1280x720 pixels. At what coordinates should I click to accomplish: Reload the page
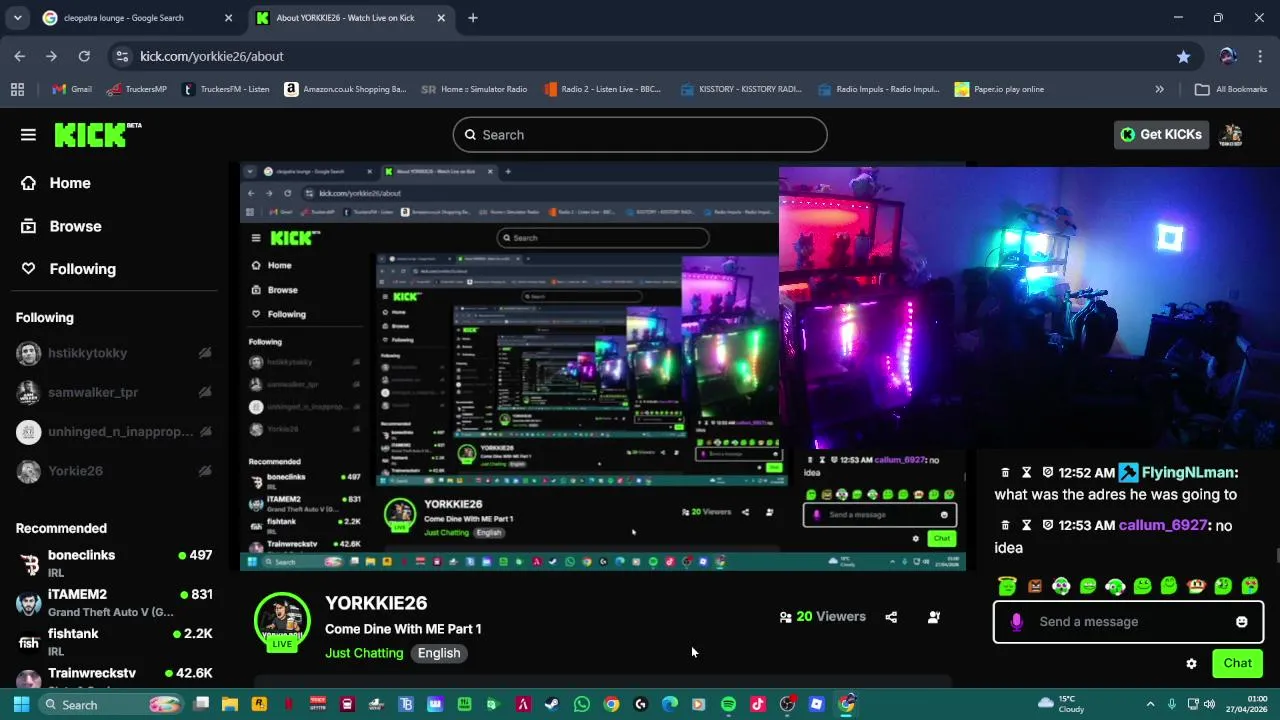click(x=84, y=56)
